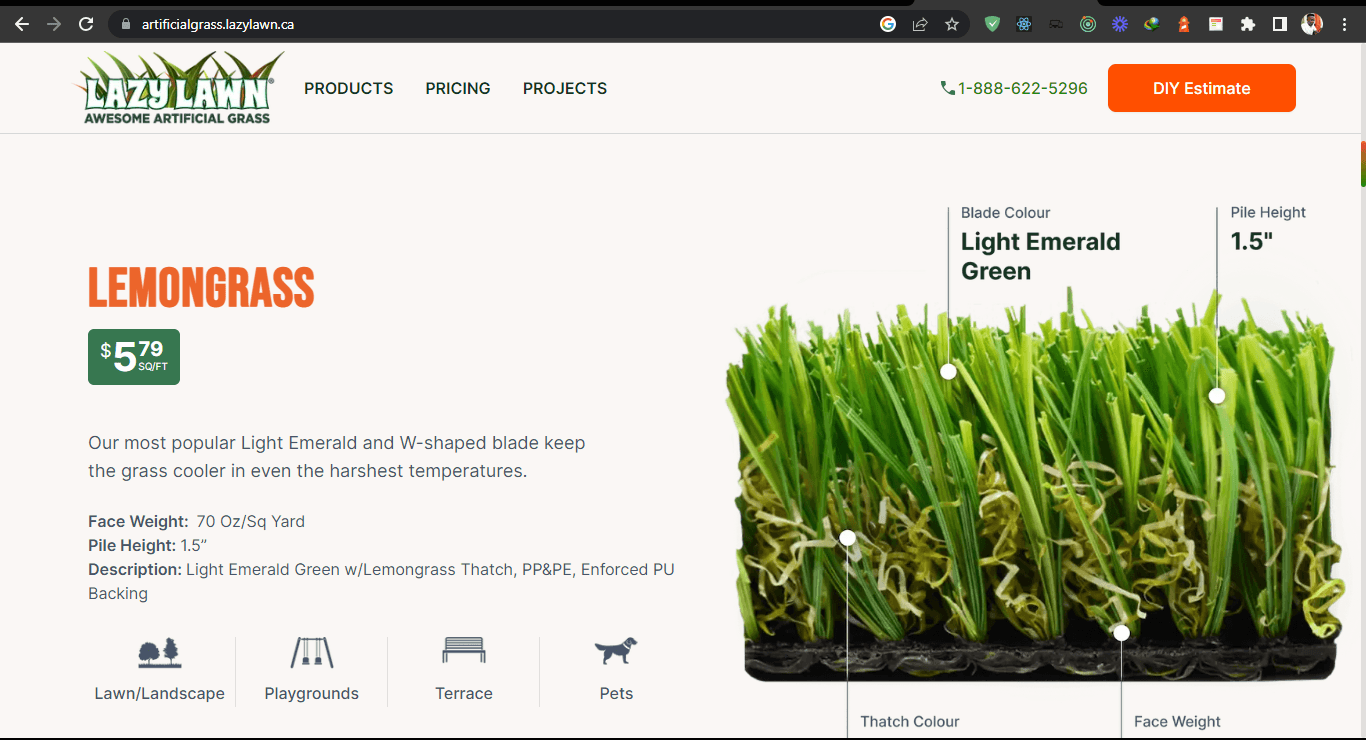Click the 1.5" Pile Height value label

[1251, 241]
